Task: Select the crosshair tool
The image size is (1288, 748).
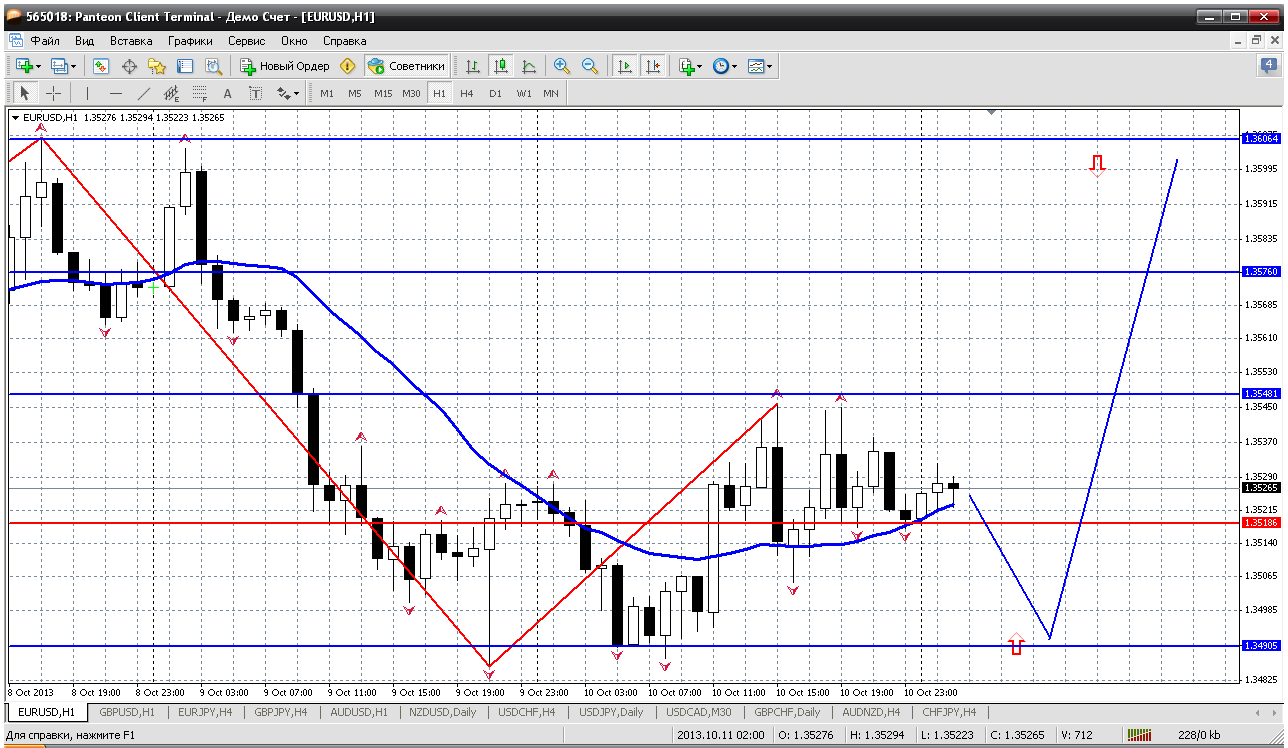Action: point(53,93)
